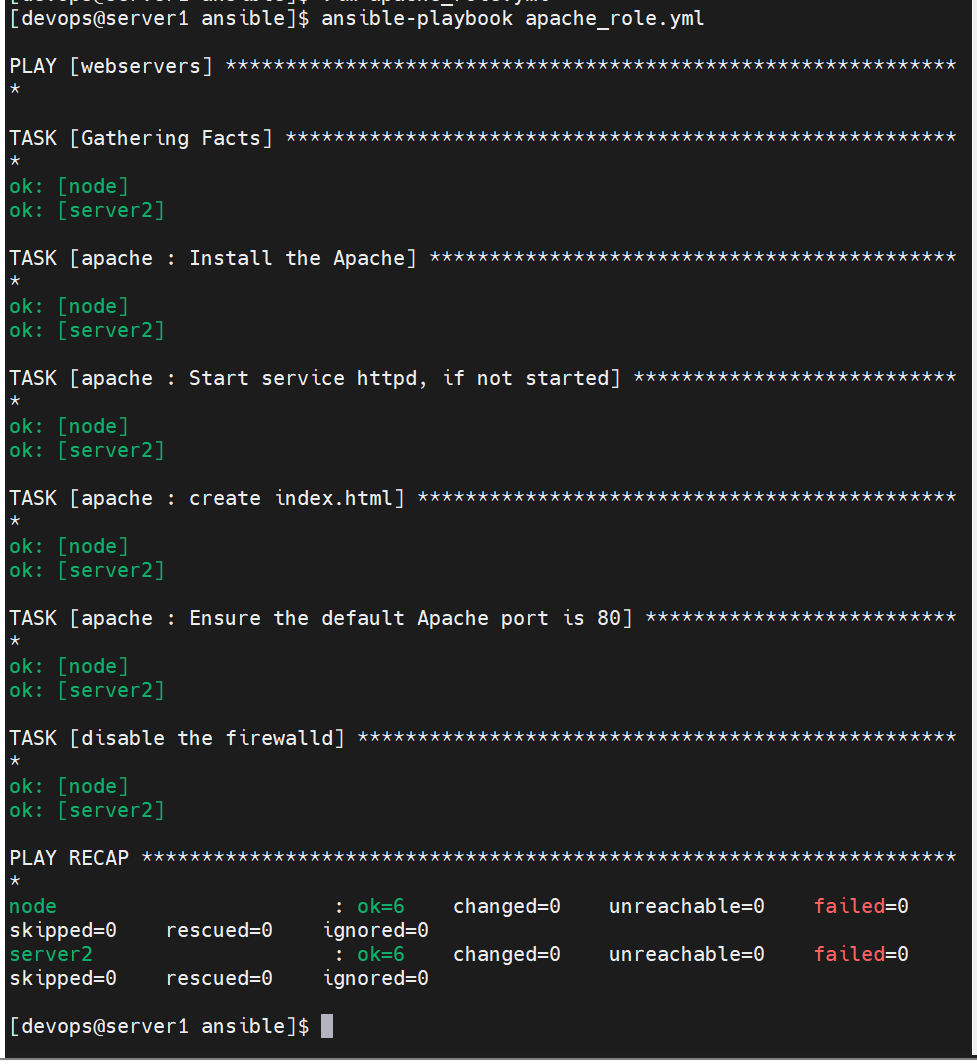Select the TASK [Gathering Facts] line

[x=141, y=138]
